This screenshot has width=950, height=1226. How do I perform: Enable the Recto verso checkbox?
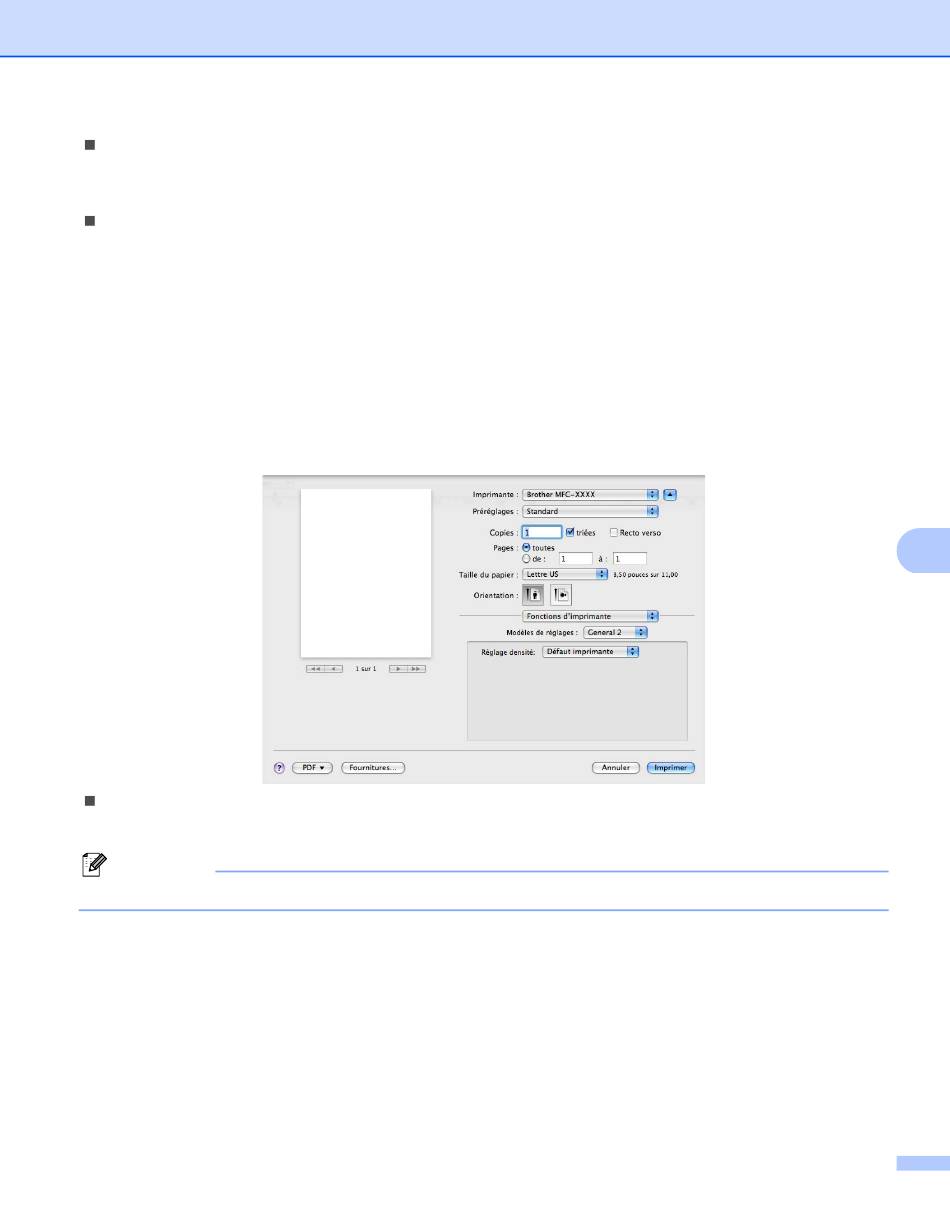click(614, 533)
